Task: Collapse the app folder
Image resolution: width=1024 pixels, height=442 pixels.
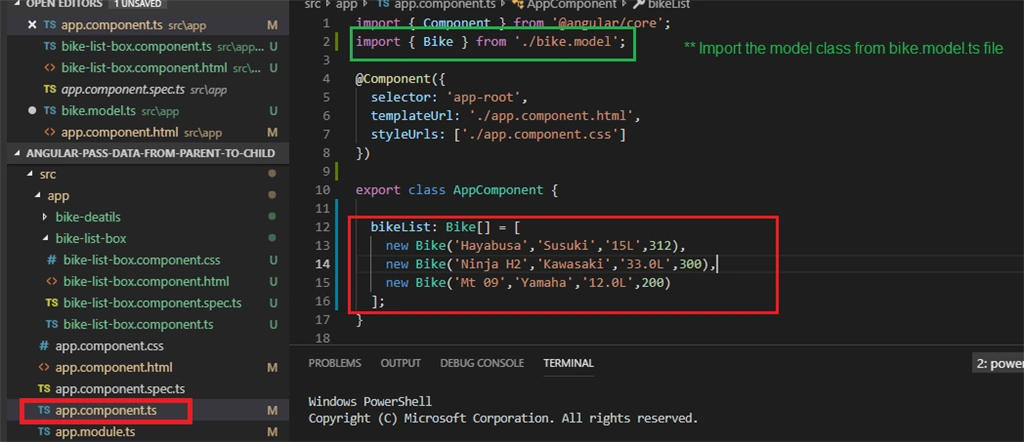Action: pos(58,196)
